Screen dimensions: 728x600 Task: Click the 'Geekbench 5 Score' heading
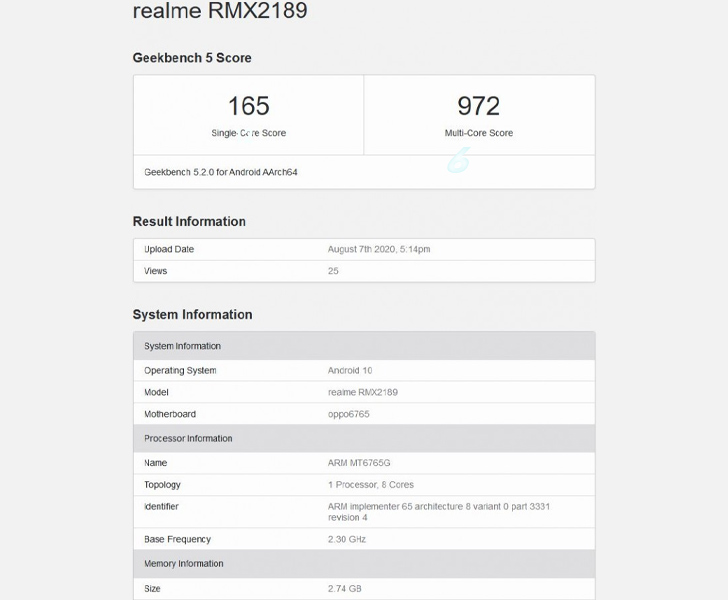click(192, 58)
